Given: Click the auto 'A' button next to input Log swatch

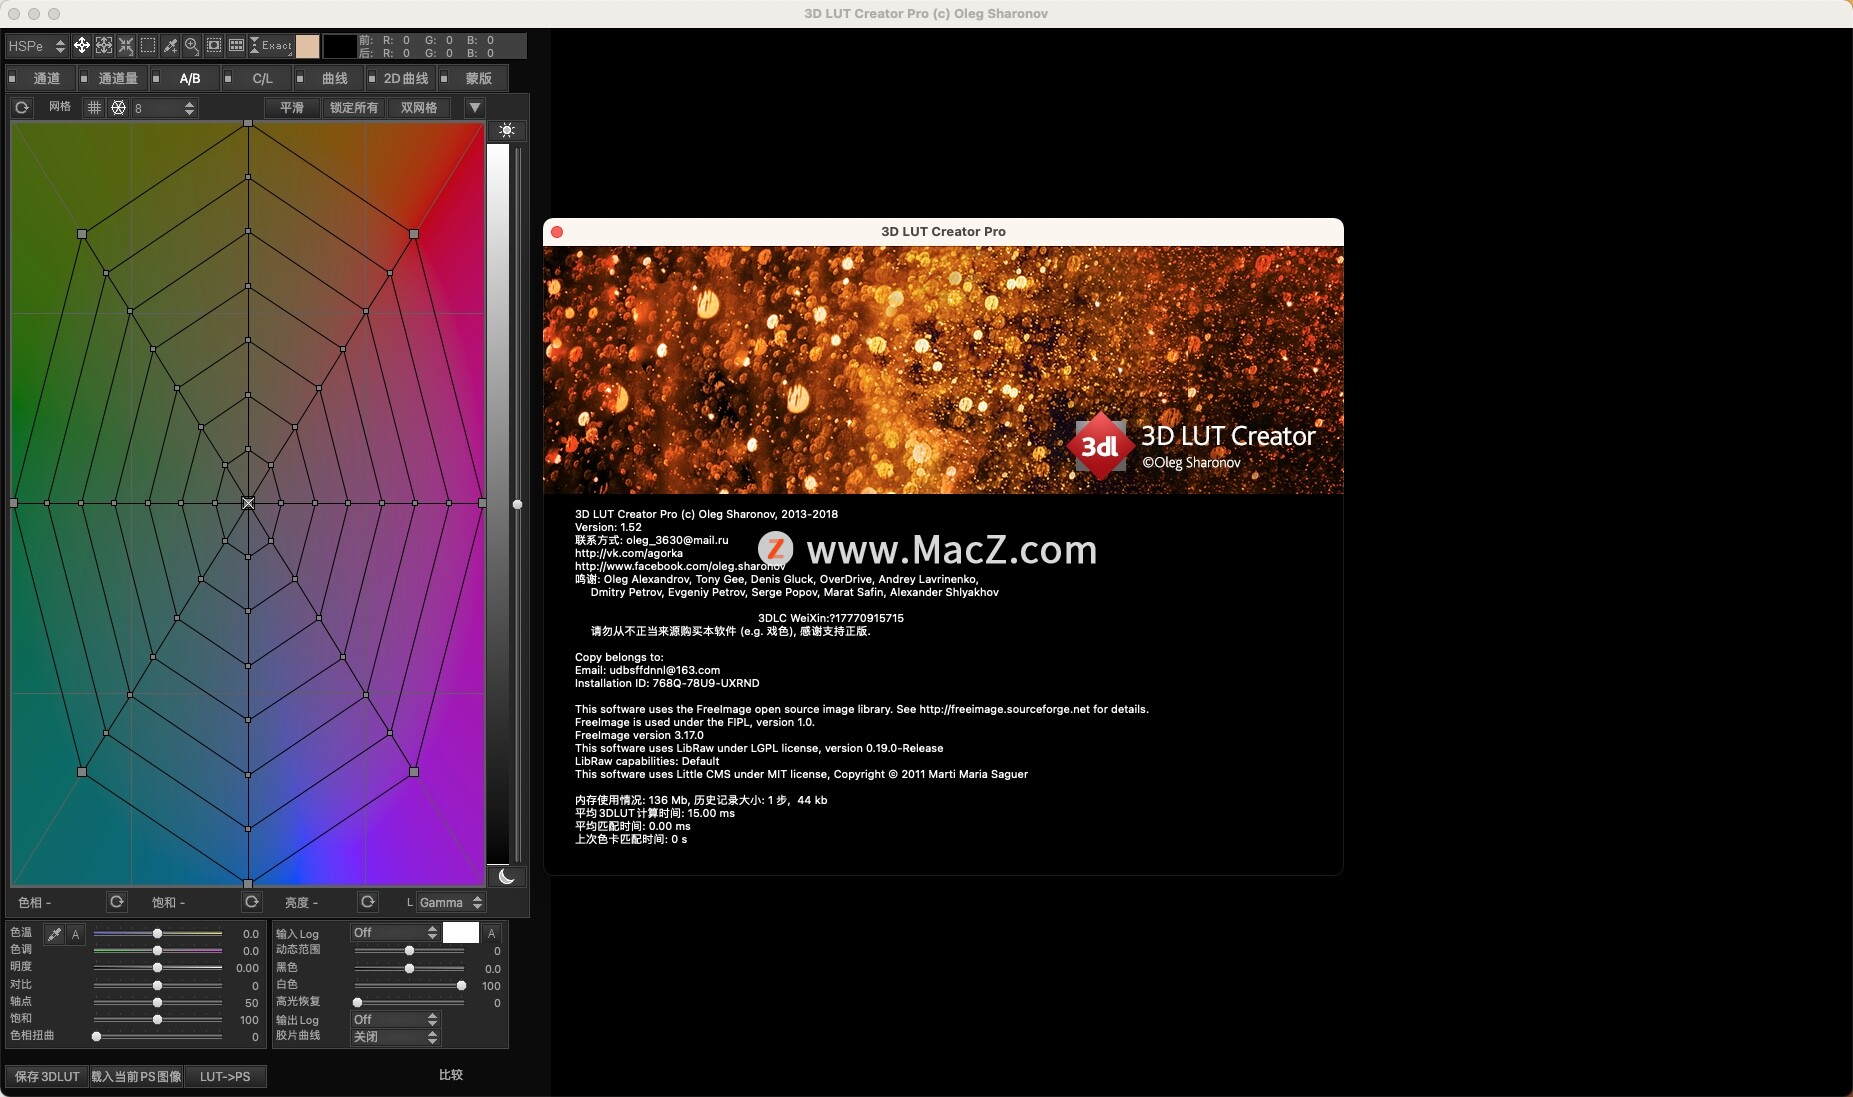Looking at the screenshot, I should pyautogui.click(x=491, y=933).
